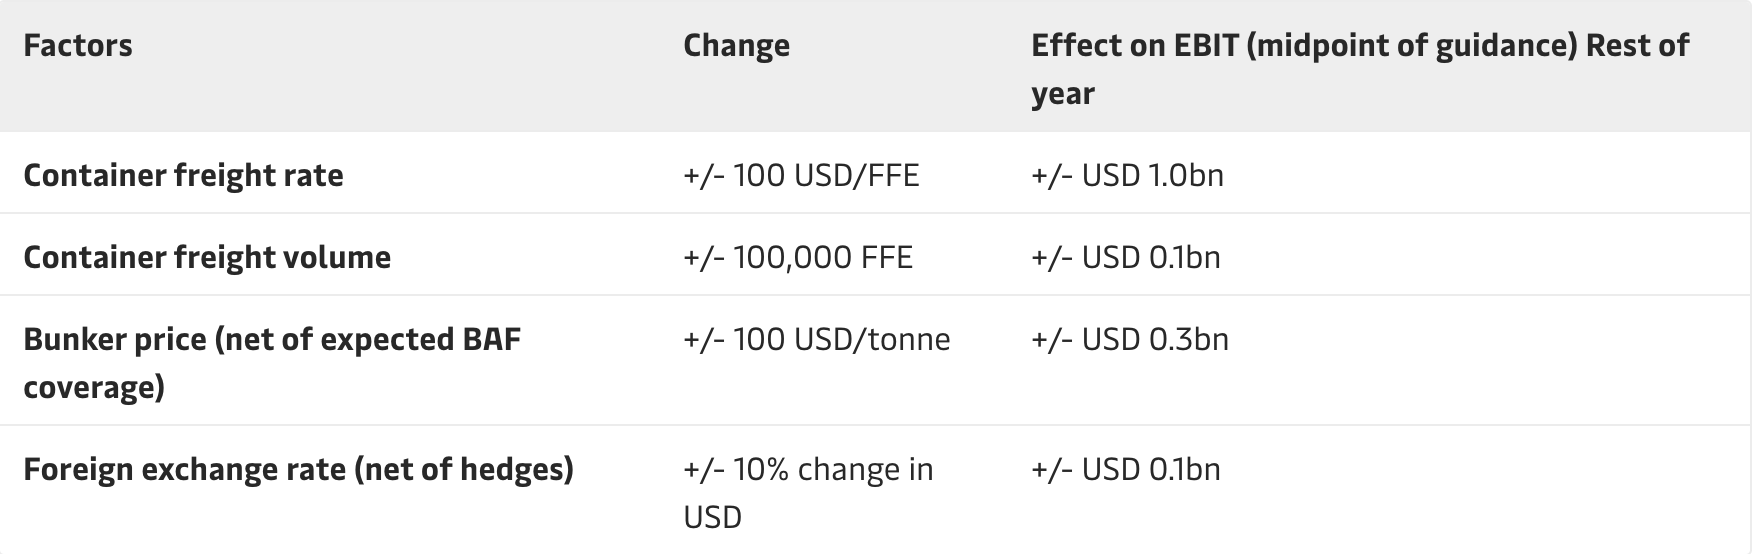Click the Factors column header
The image size is (1752, 554).
[x=78, y=46]
